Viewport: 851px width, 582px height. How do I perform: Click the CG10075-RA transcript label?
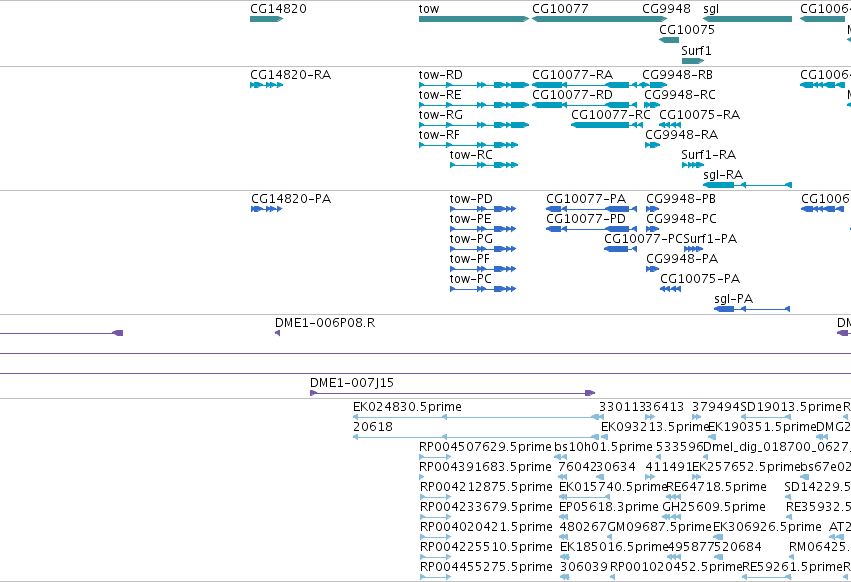pos(700,115)
